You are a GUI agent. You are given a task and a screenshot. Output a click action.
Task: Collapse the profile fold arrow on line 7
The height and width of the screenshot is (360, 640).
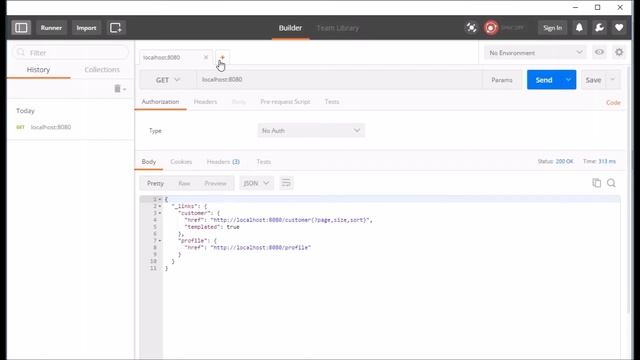coord(160,240)
